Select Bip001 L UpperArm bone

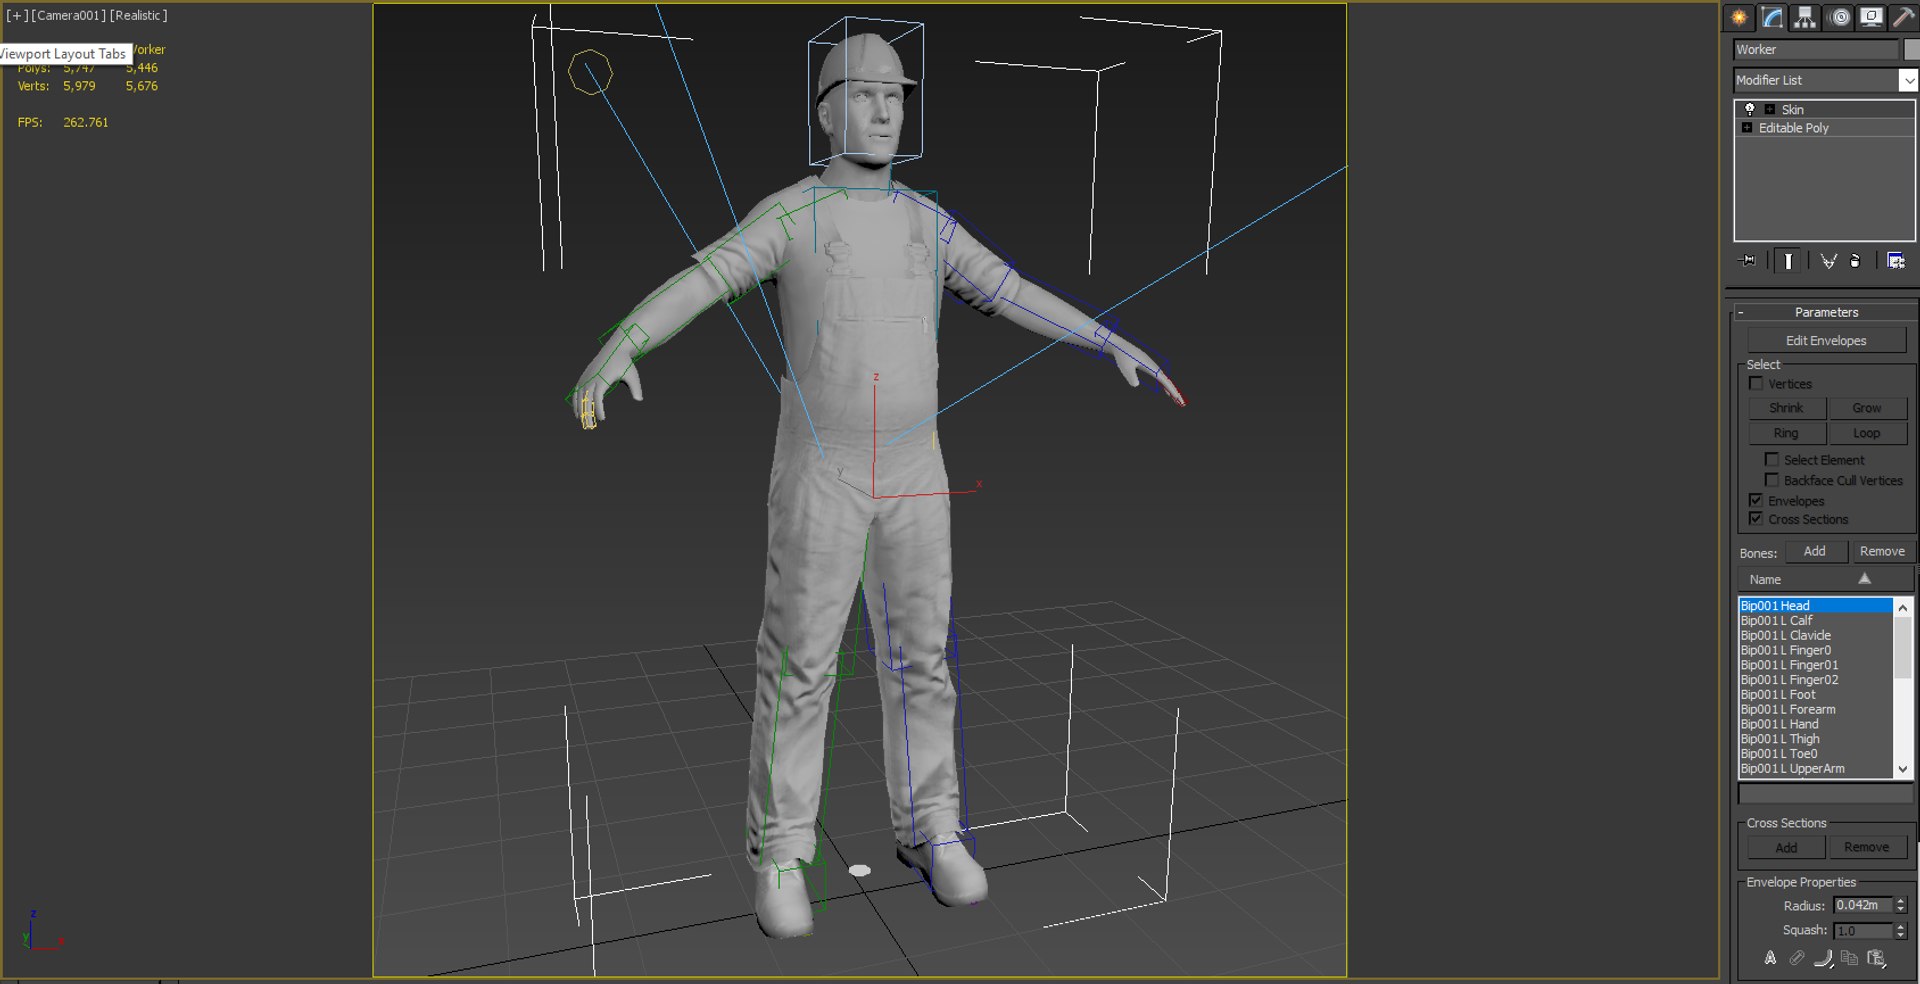[x=1815, y=769]
